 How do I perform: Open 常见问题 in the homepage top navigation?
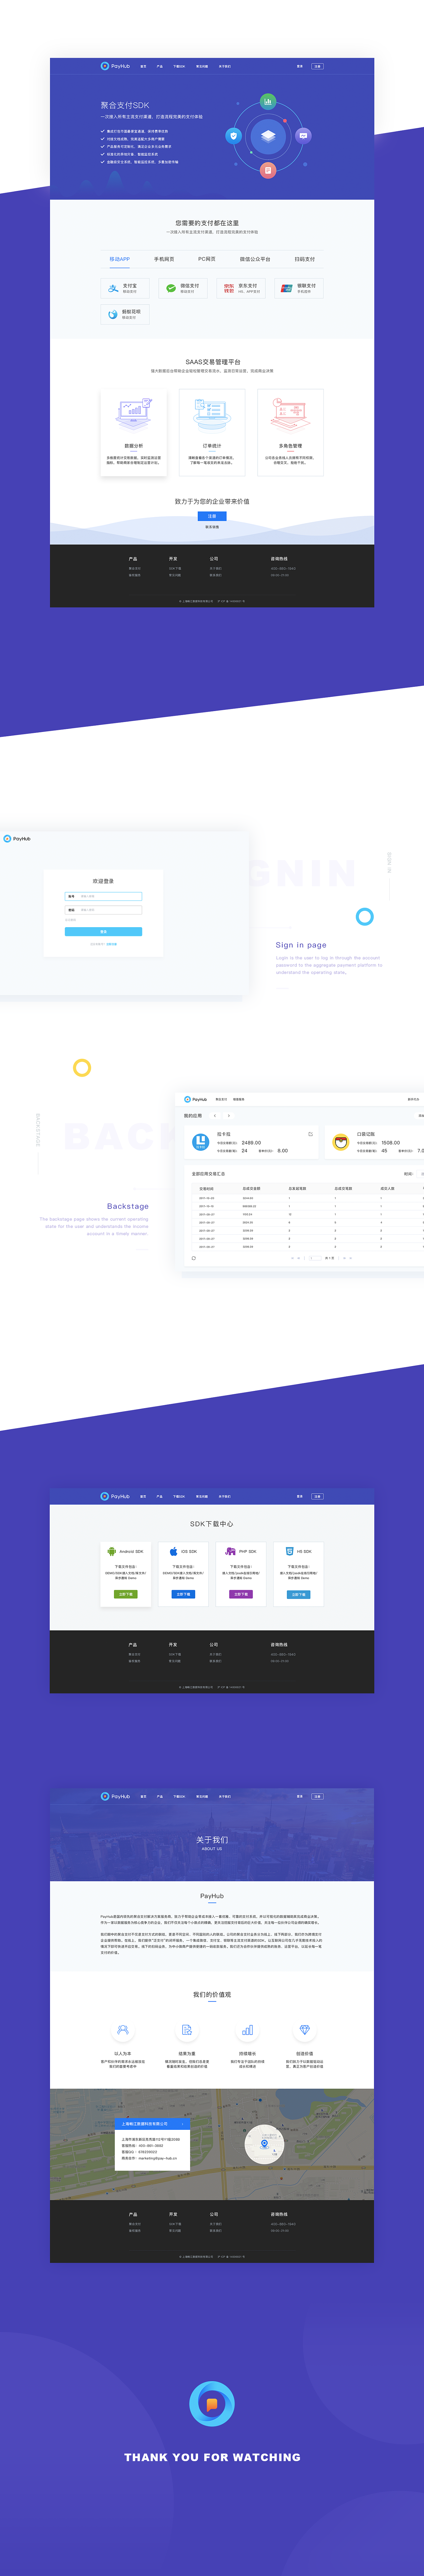coord(202,66)
